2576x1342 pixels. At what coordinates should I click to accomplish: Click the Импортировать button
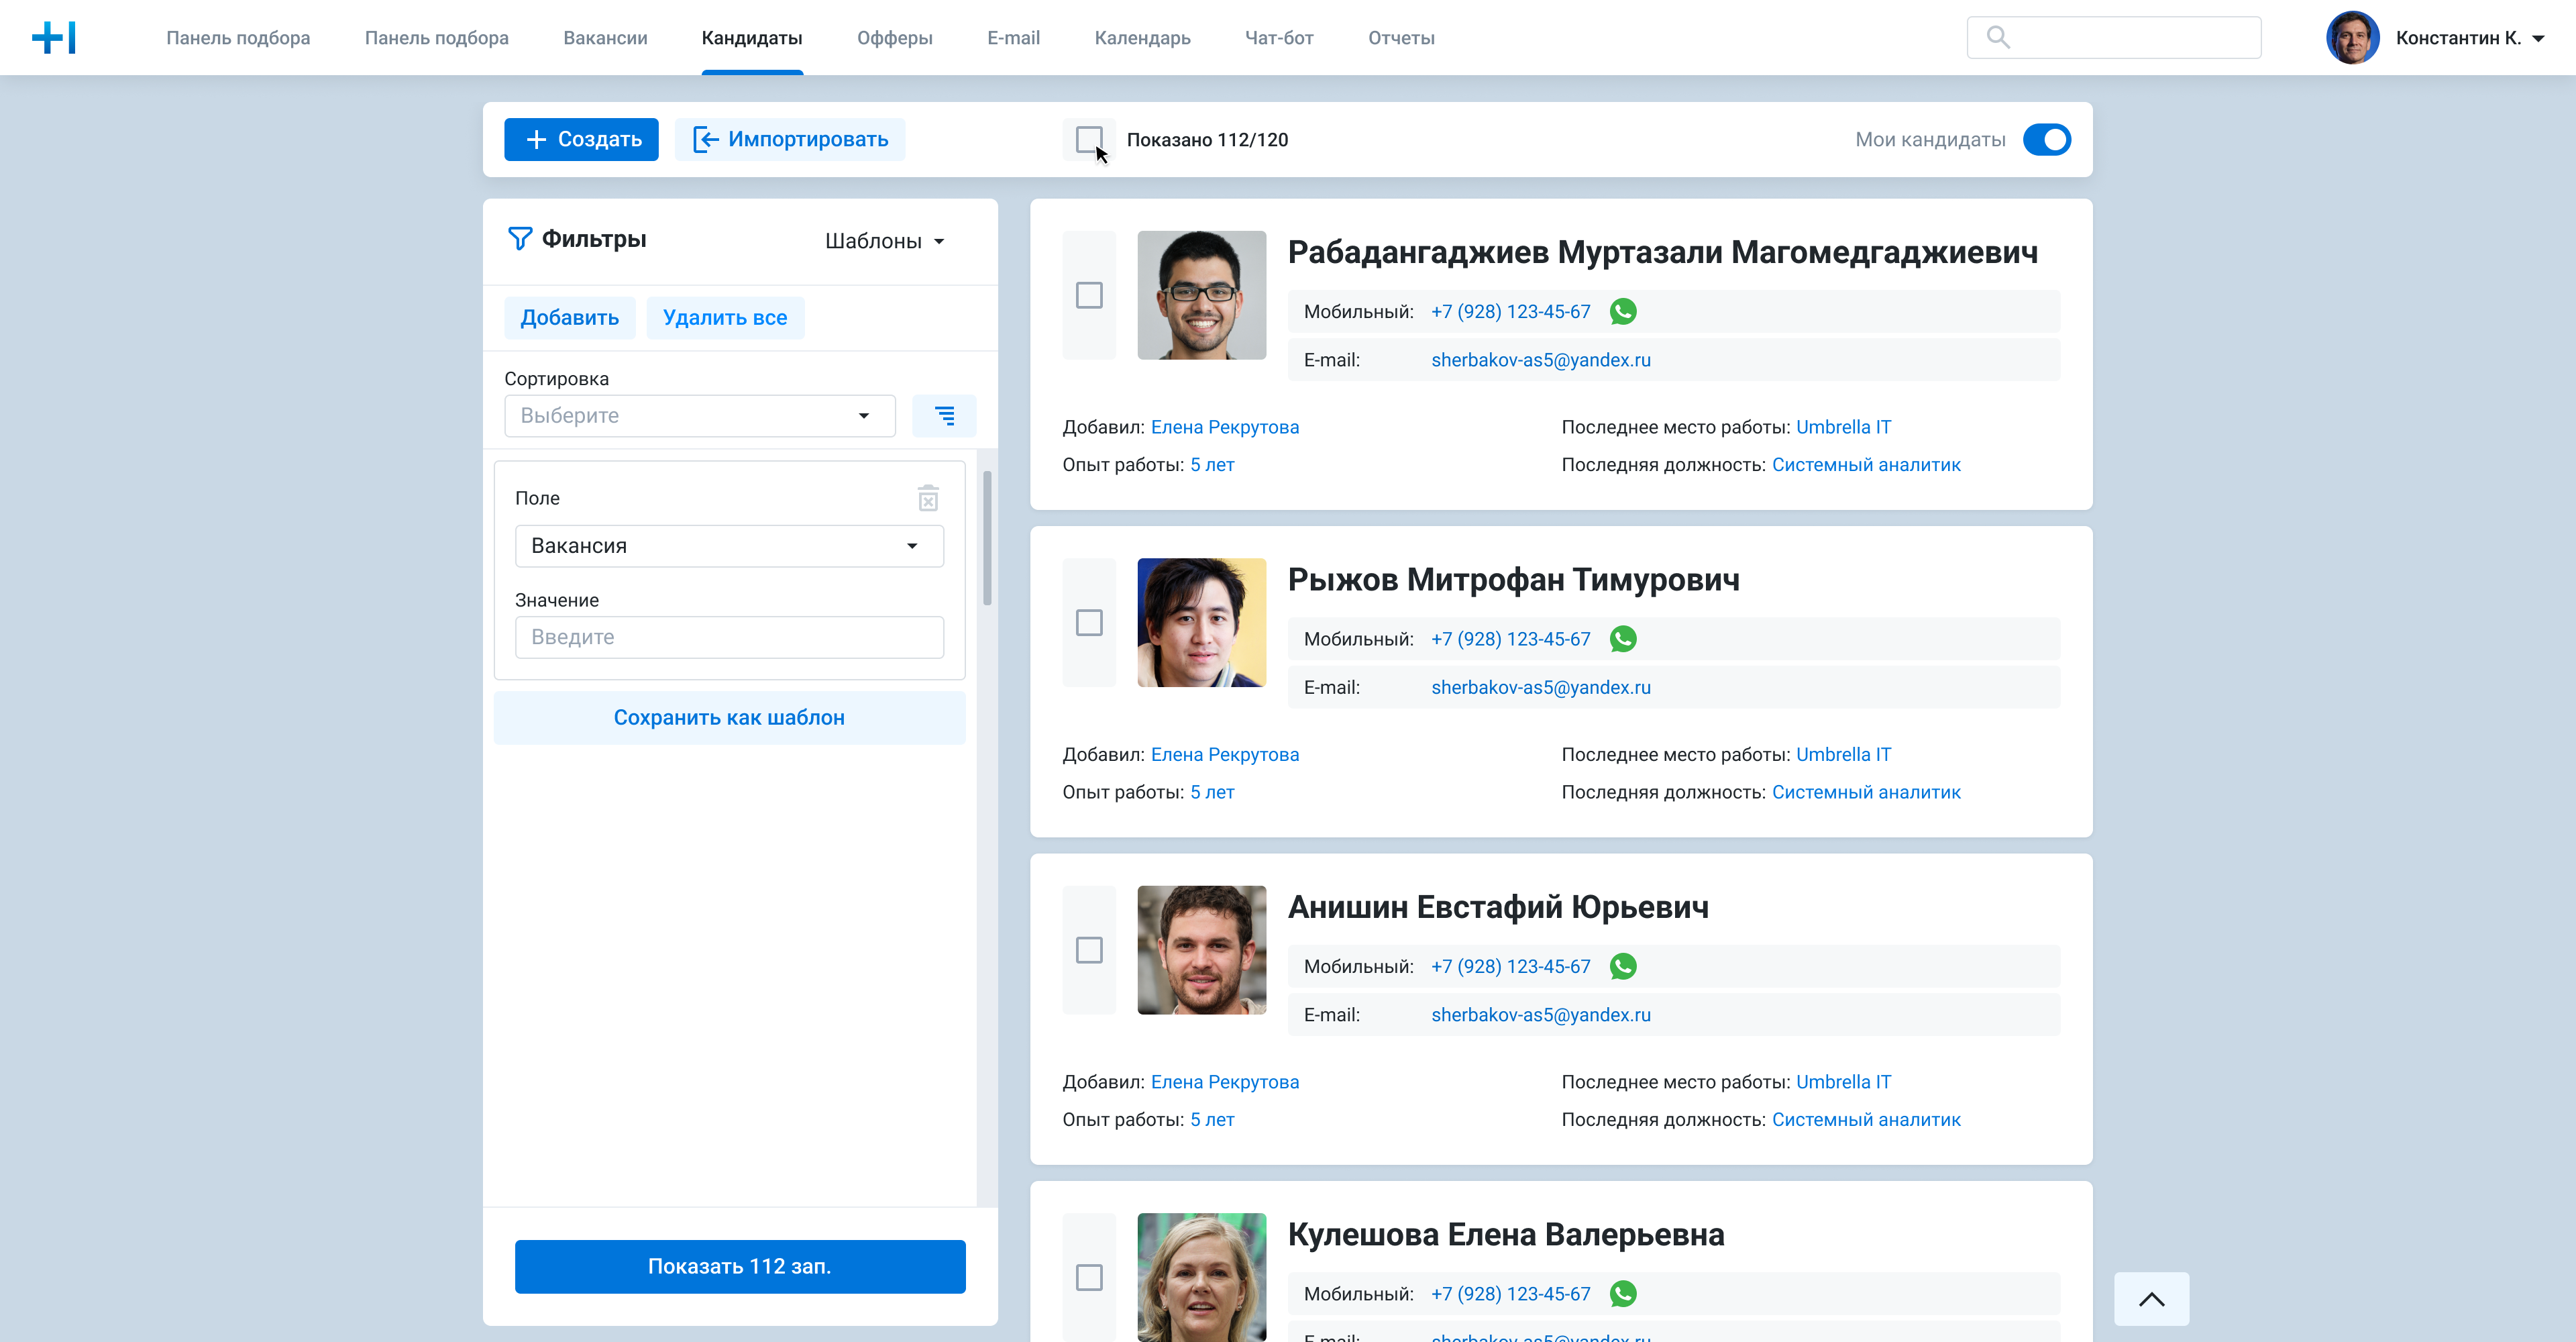tap(790, 139)
